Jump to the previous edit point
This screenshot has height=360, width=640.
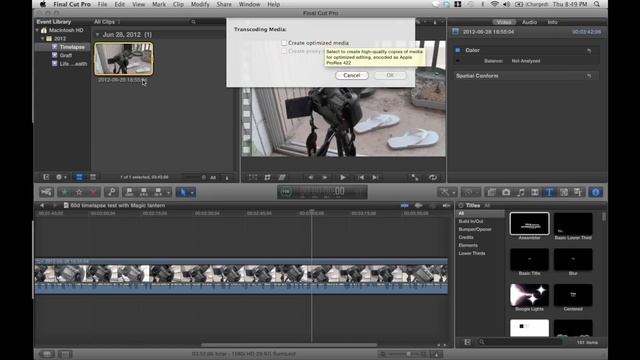[x=361, y=177]
